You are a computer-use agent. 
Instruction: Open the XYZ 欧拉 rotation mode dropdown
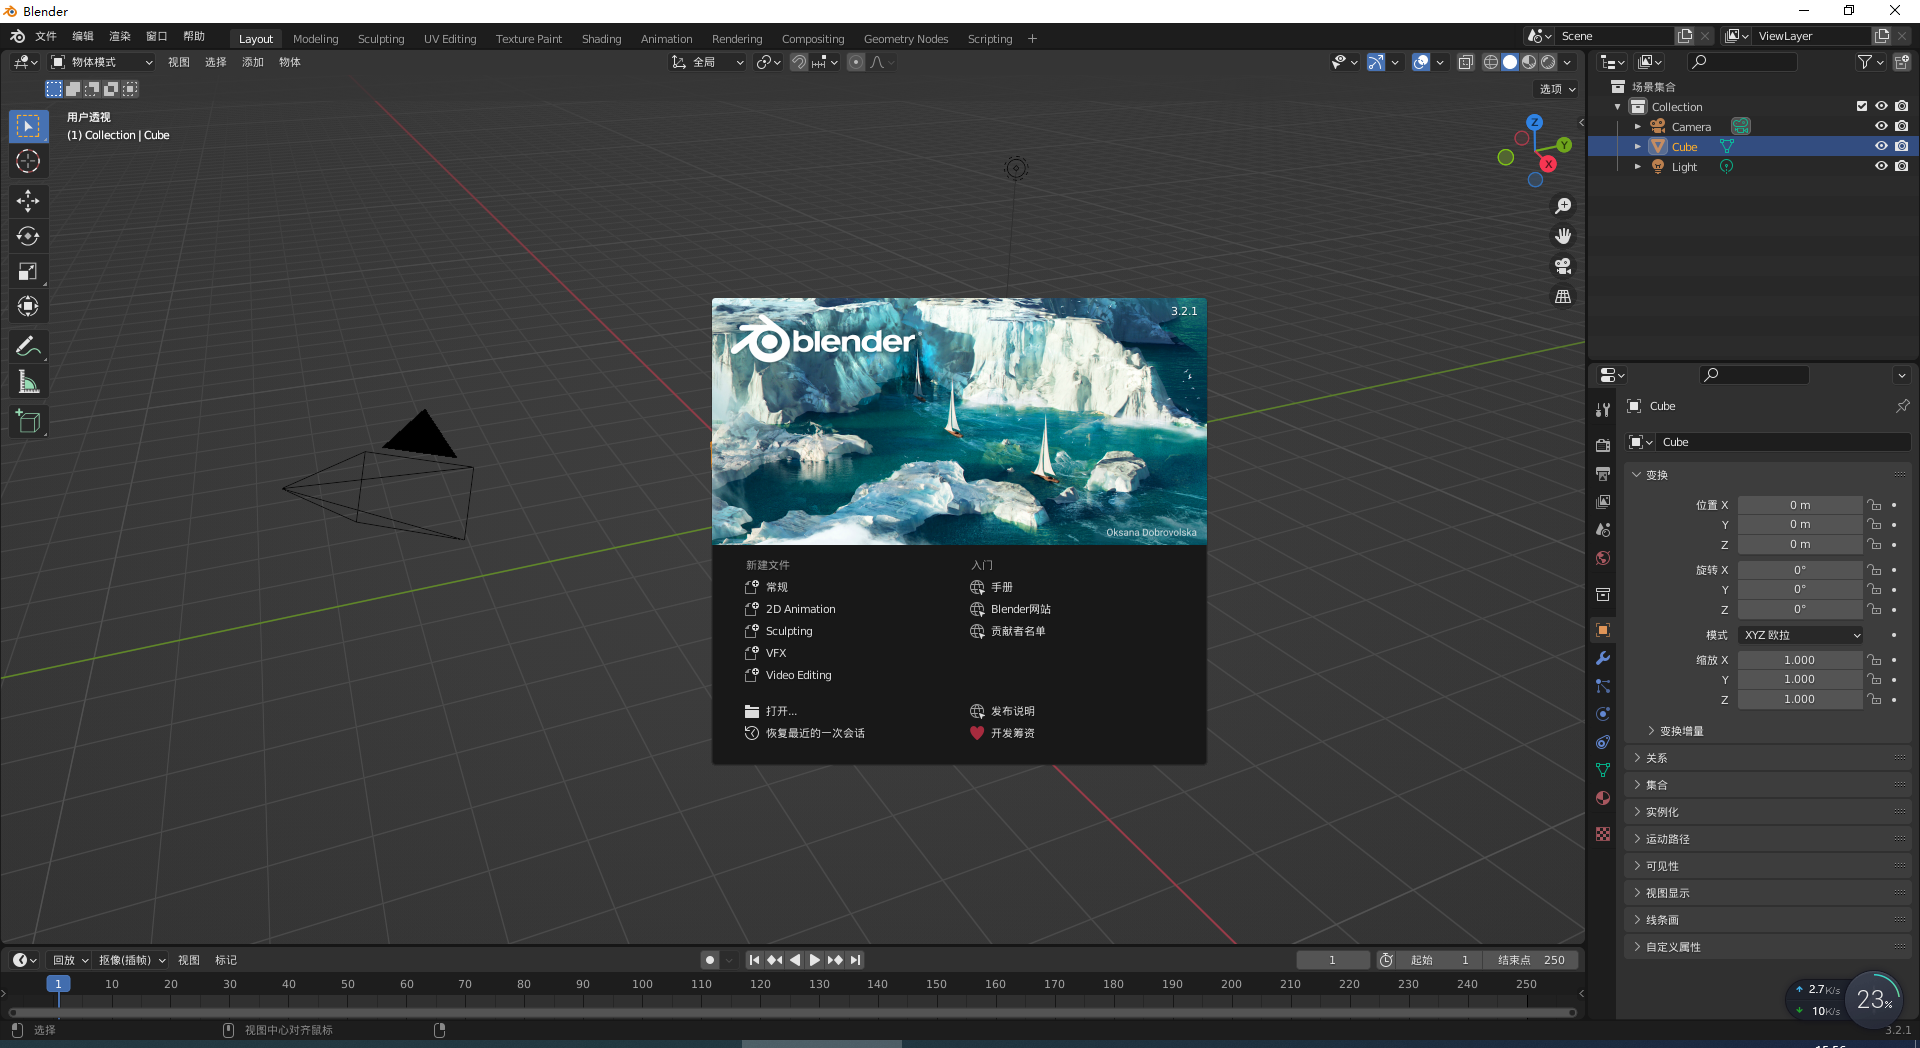[x=1801, y=635]
